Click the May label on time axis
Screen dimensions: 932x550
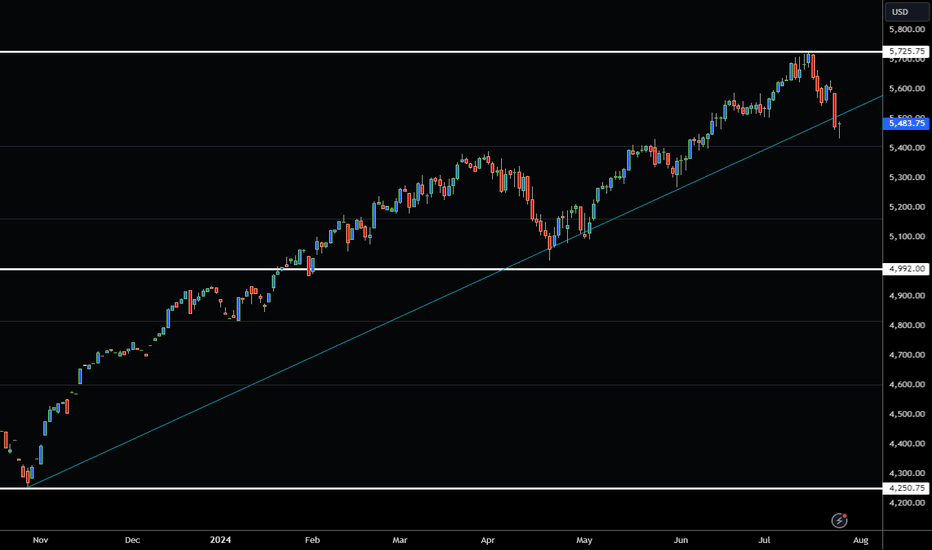click(x=584, y=540)
